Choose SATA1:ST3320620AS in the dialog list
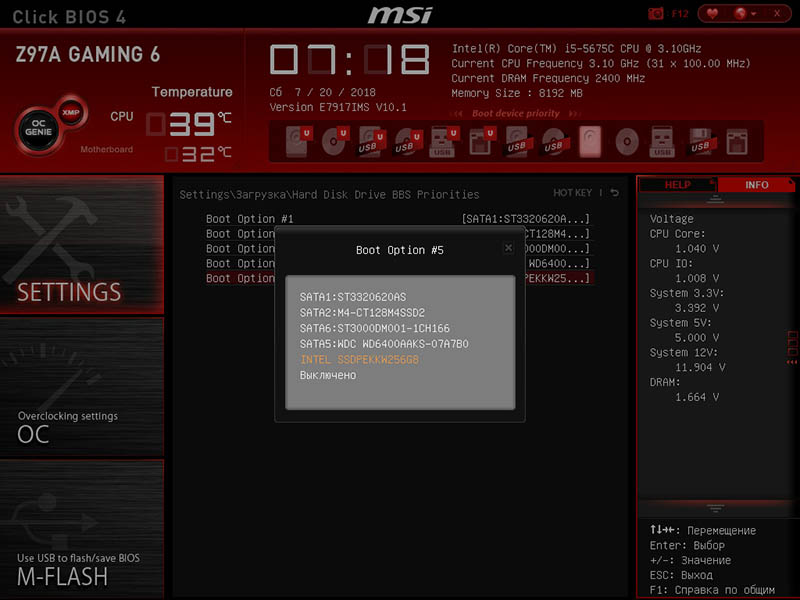Screen dimensions: 800x600 [x=353, y=297]
